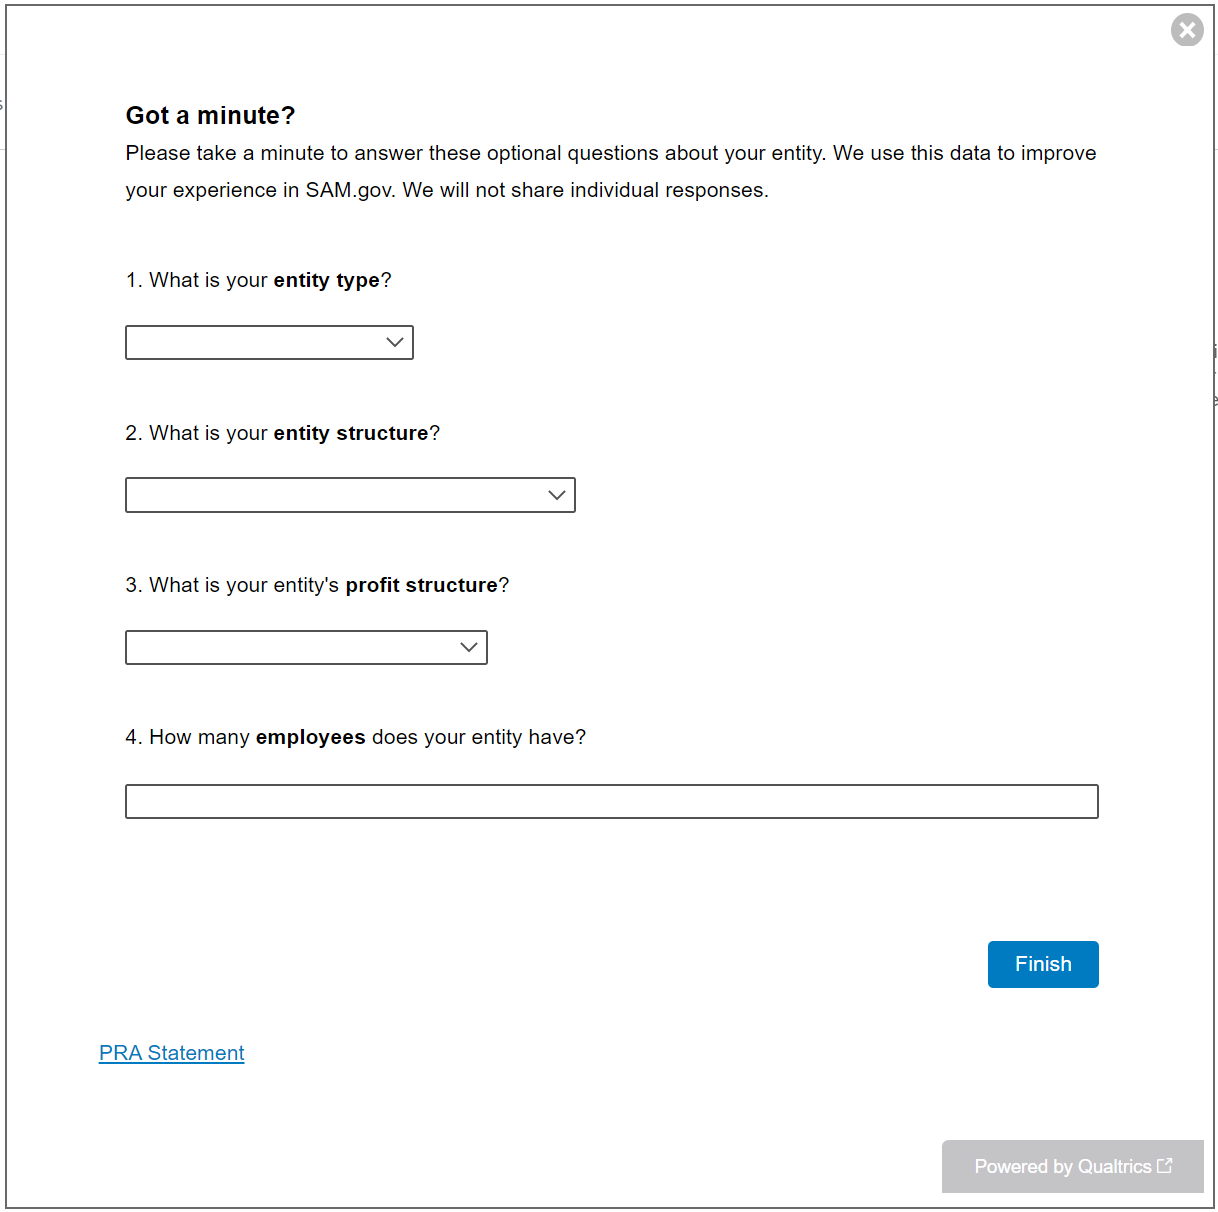Open the PRA Statement link
1218x1212 pixels.
point(172,1053)
